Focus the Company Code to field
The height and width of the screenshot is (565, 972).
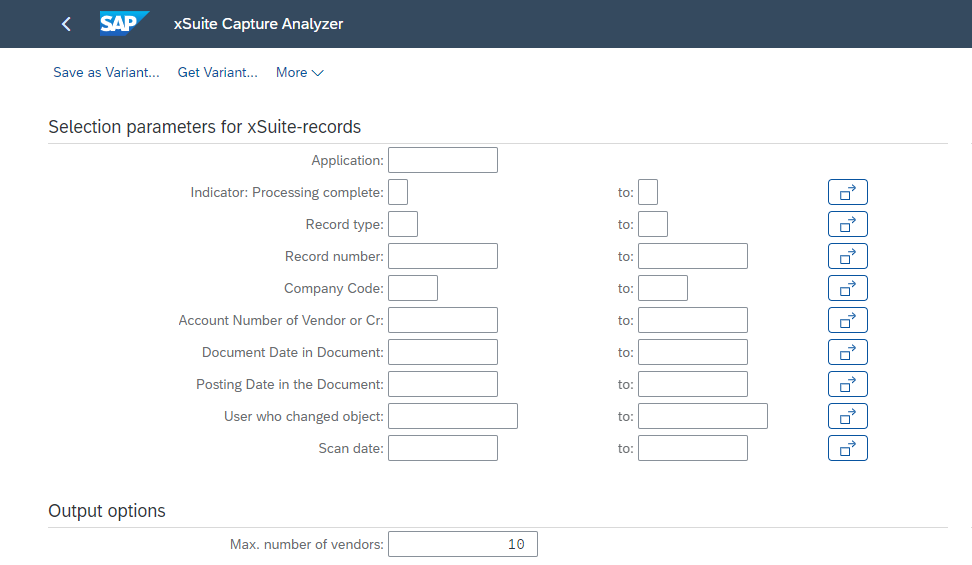tap(663, 288)
